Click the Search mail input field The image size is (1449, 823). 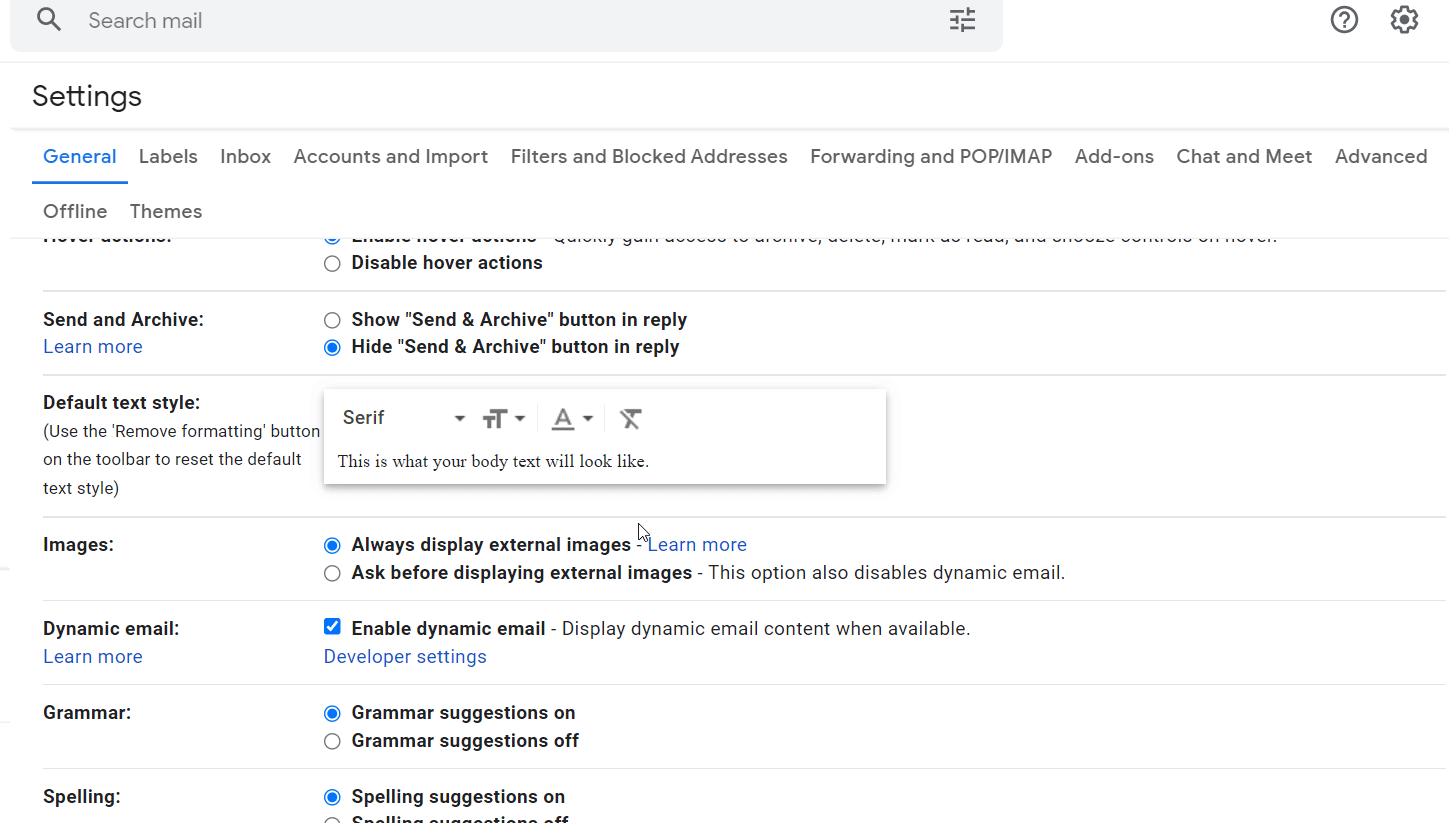[500, 21]
